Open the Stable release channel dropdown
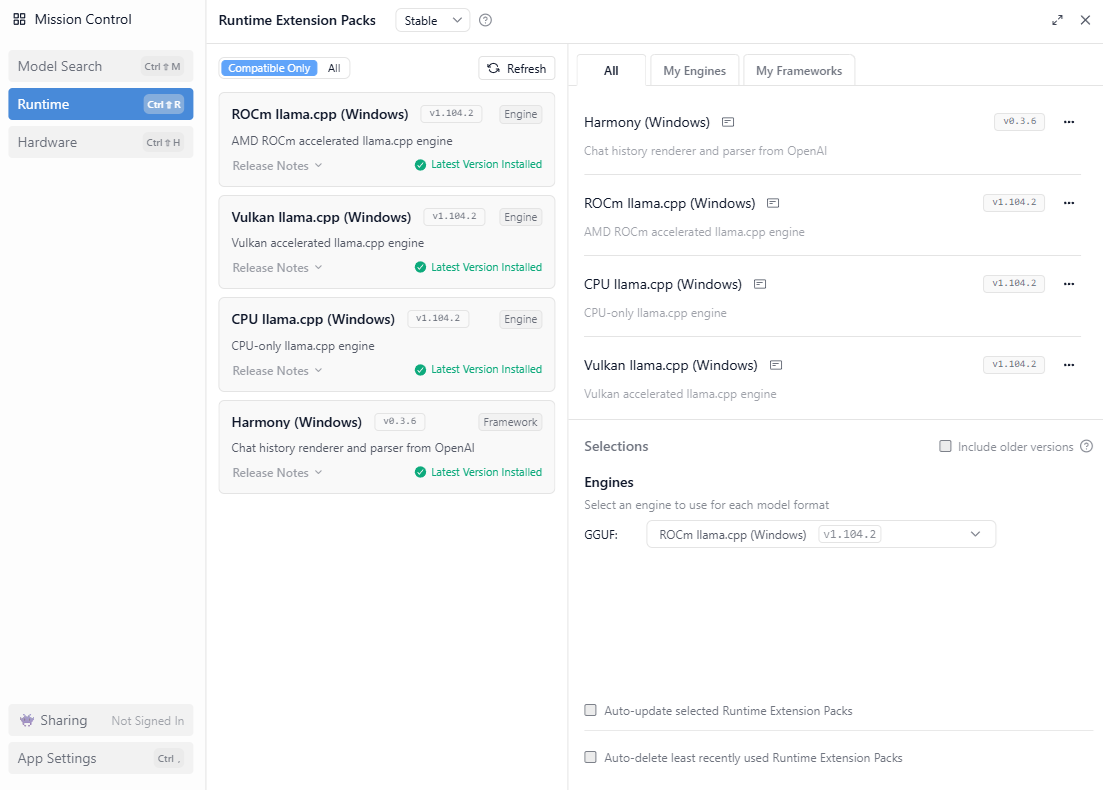 (432, 20)
